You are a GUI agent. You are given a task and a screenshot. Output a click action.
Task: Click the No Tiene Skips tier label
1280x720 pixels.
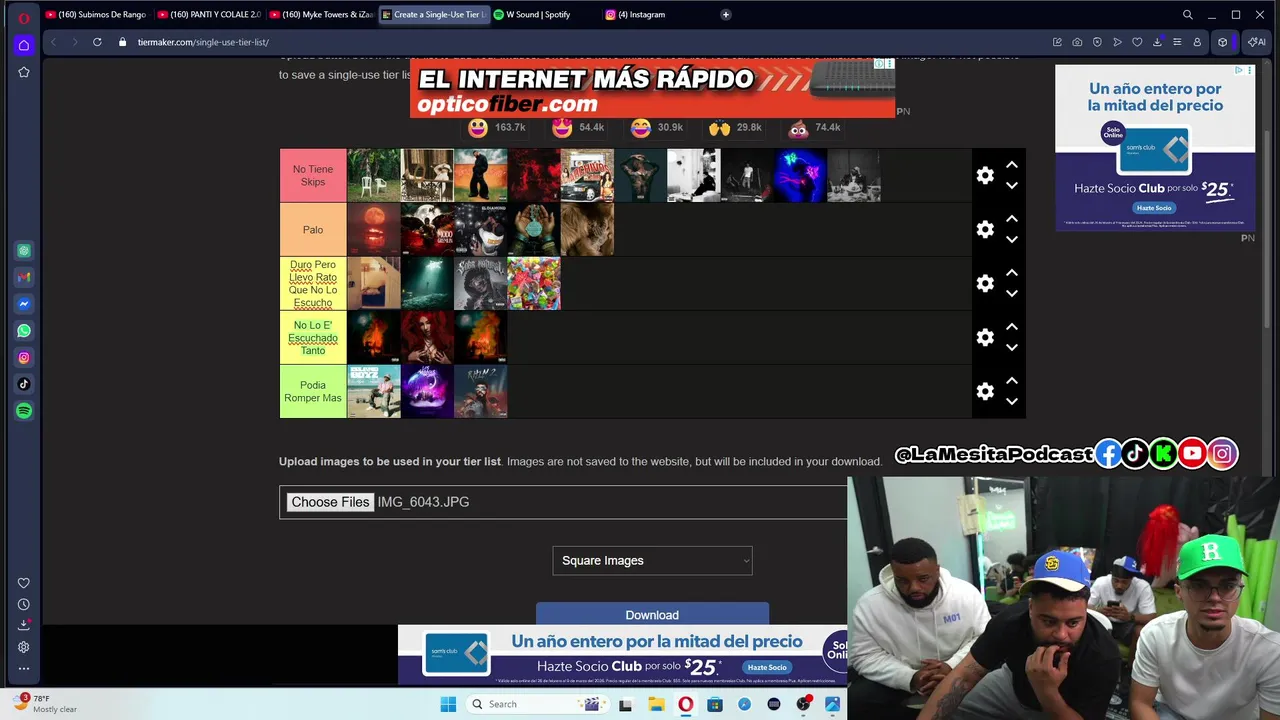point(313,175)
